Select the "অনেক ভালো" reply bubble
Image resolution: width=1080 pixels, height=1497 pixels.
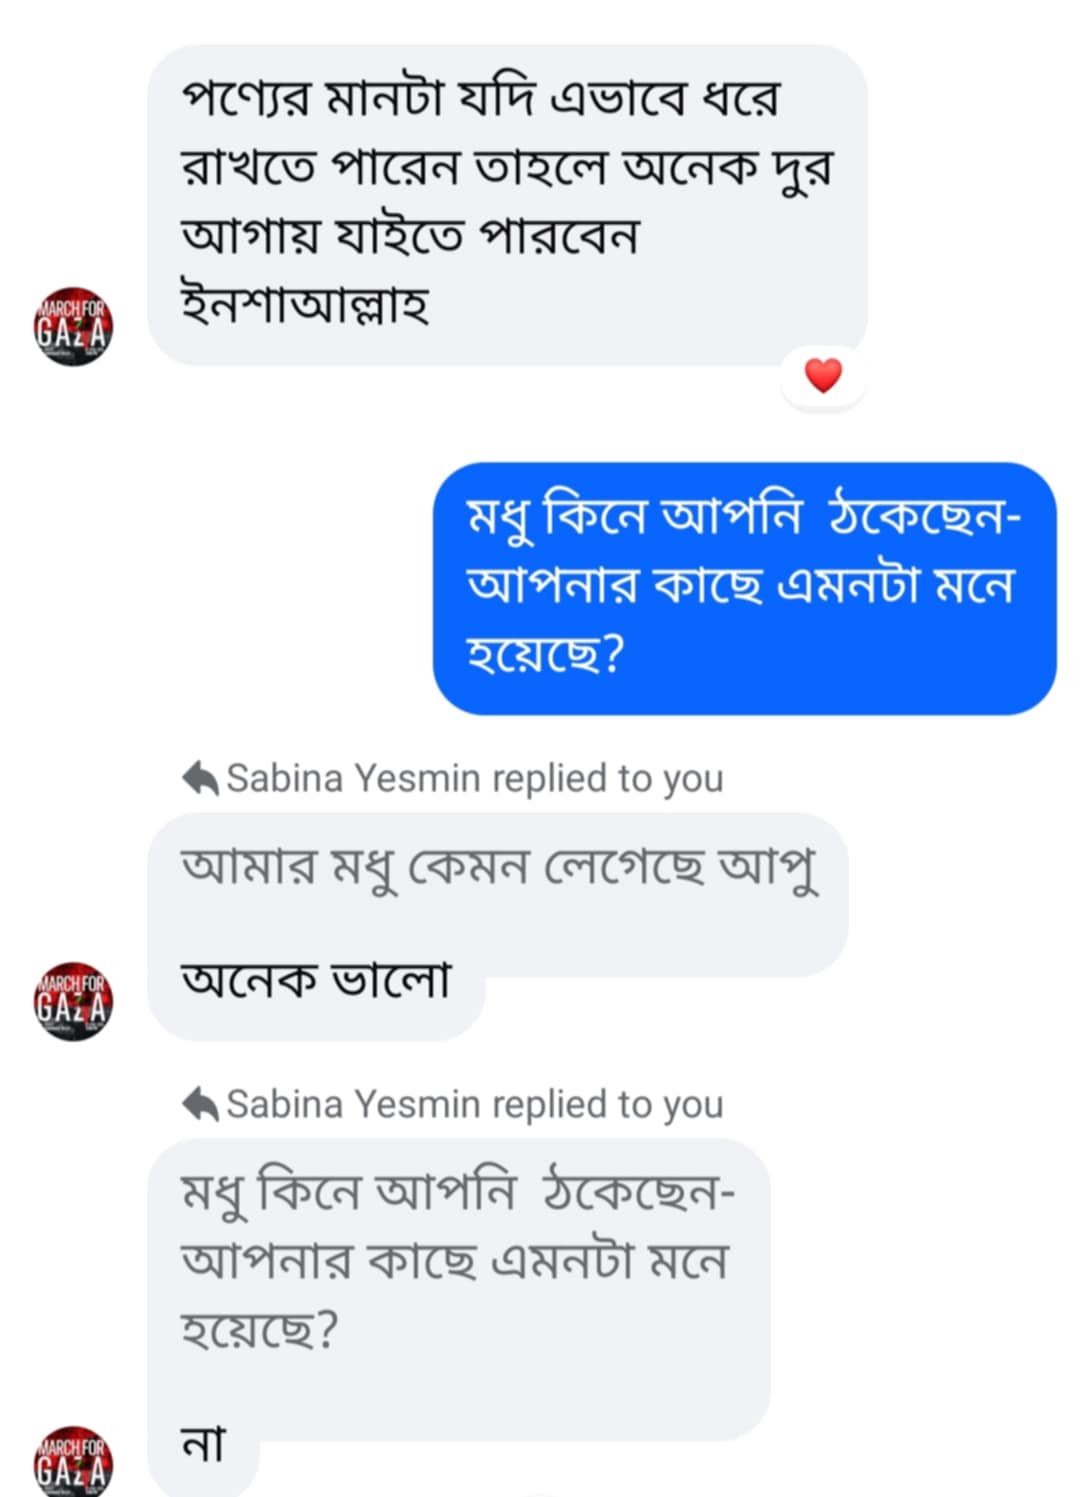pos(315,981)
